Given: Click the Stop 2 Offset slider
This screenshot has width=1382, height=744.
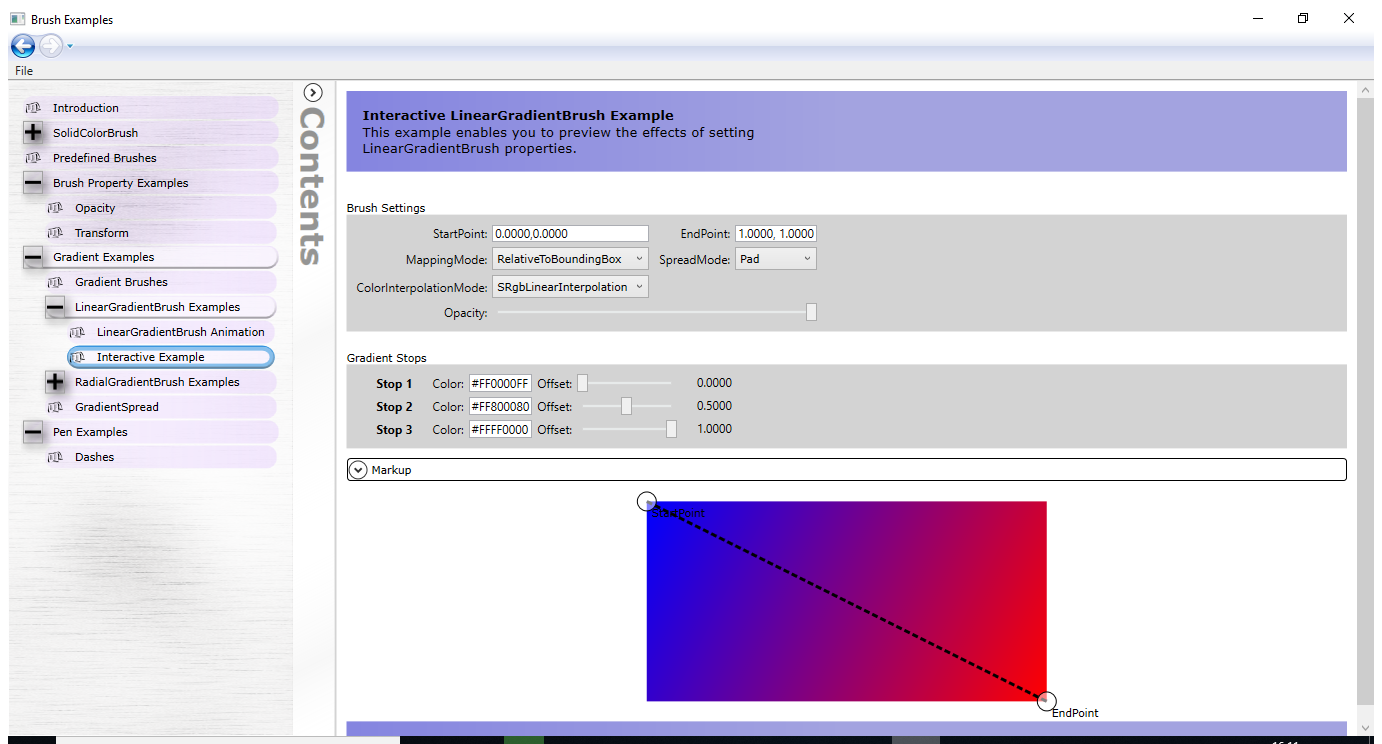Looking at the screenshot, I should (626, 406).
